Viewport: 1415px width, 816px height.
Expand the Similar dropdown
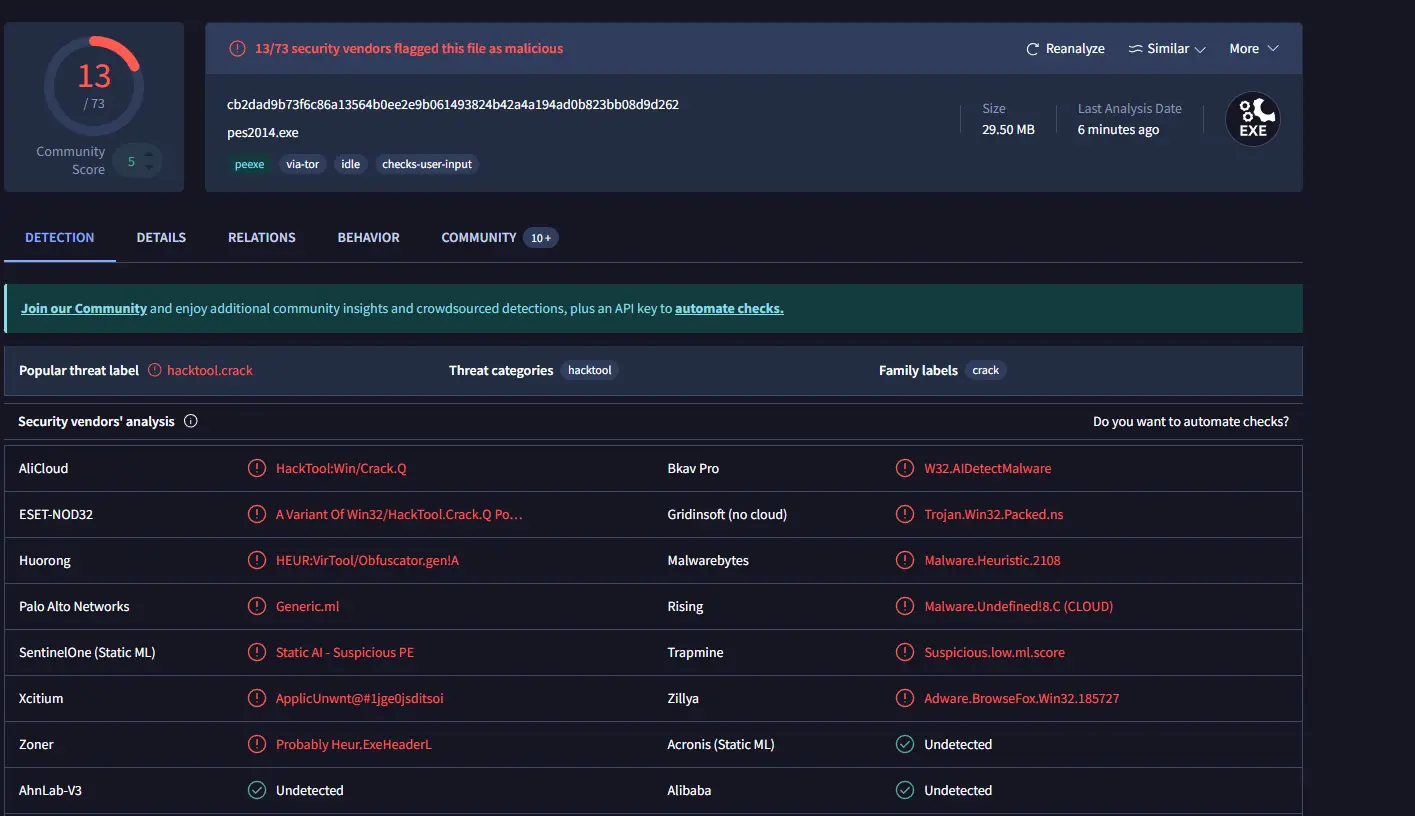point(1167,49)
